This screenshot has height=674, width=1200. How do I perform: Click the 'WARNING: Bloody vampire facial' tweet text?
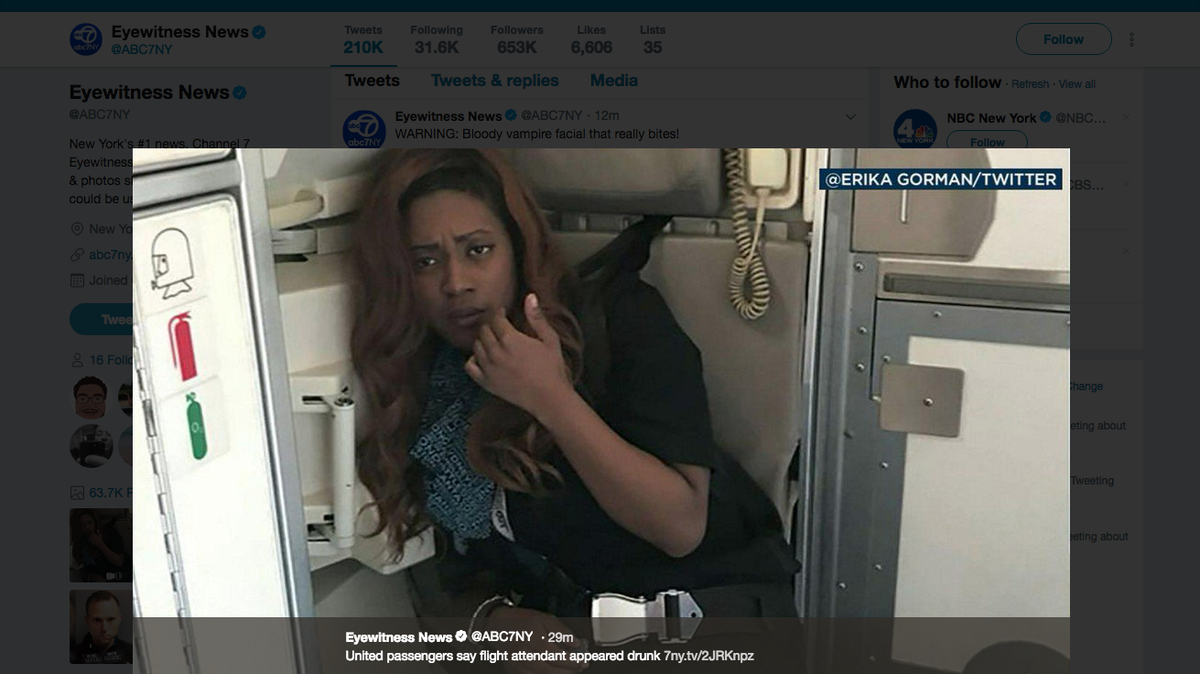pos(537,134)
